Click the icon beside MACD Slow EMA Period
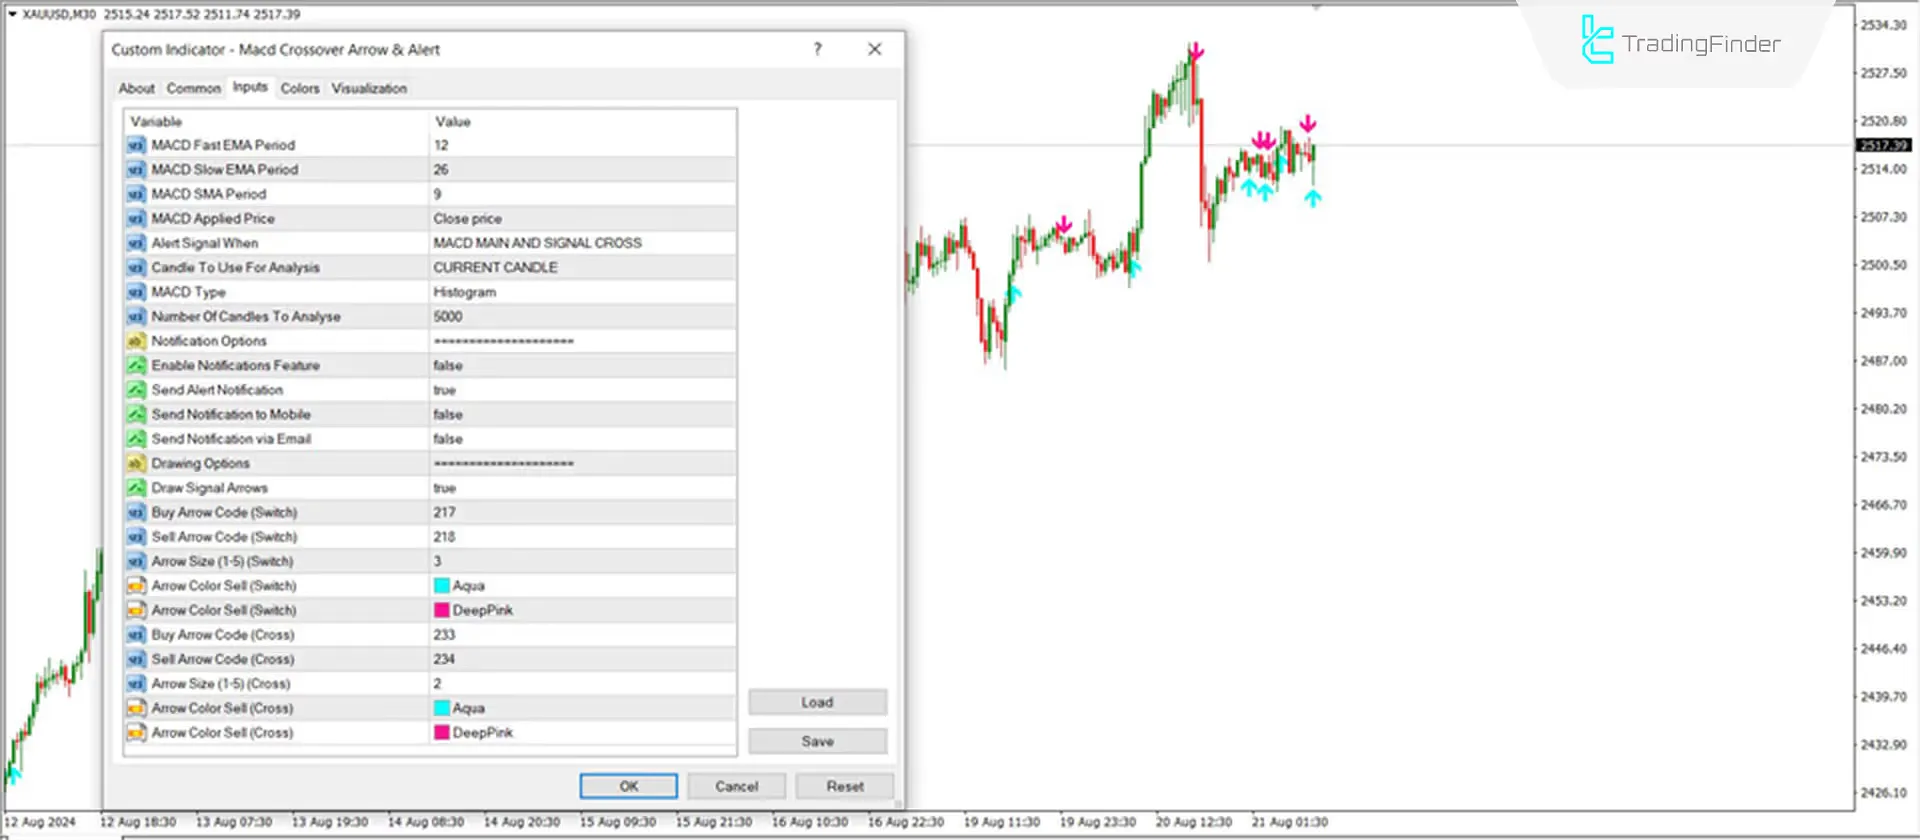Viewport: 1920px width, 840px height. point(136,170)
